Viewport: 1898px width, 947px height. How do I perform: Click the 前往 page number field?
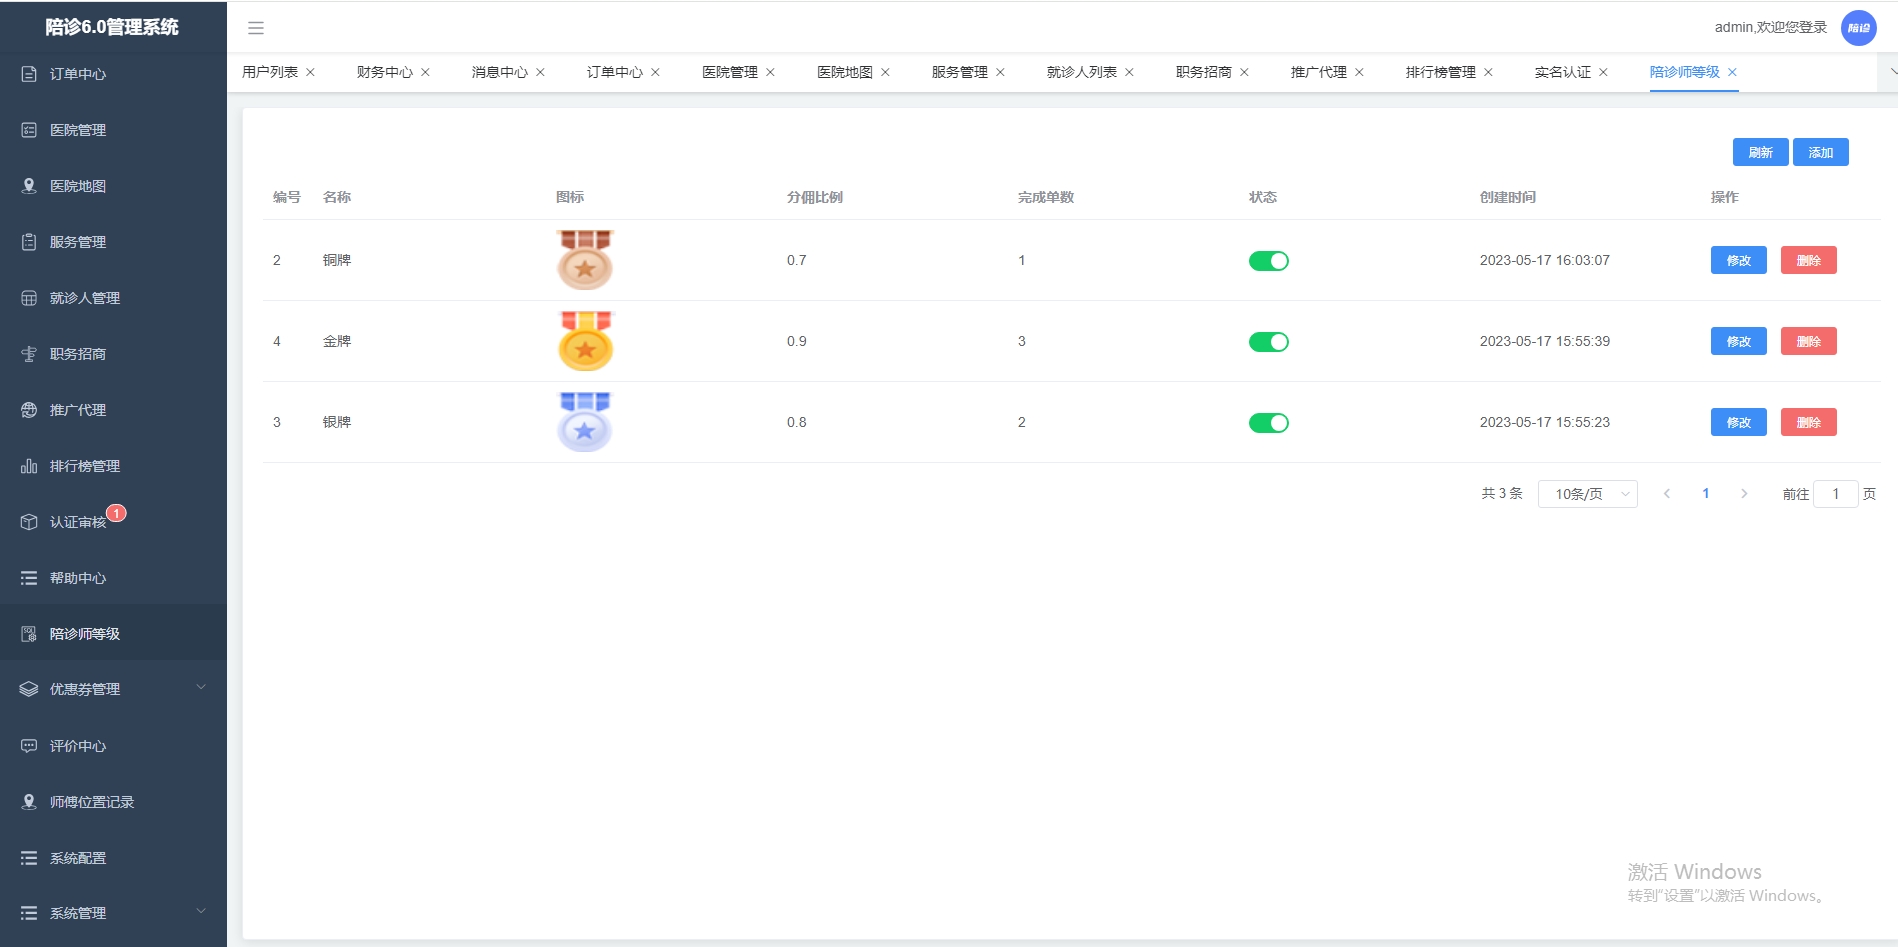1836,494
